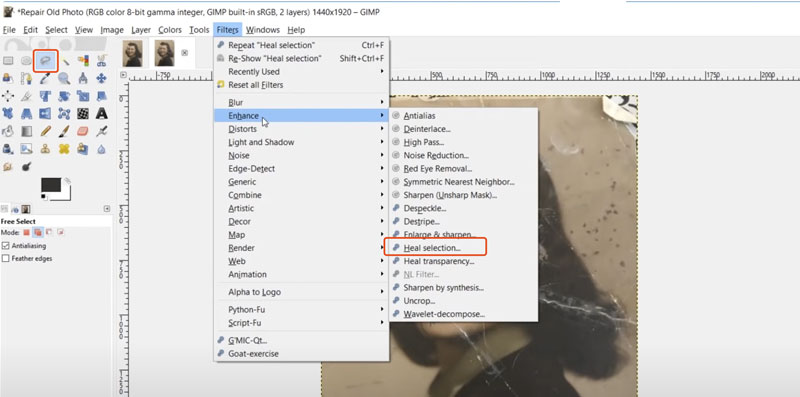Choose Repeat "Heal selection" menu entry
The image size is (800, 397).
pyautogui.click(x=301, y=45)
